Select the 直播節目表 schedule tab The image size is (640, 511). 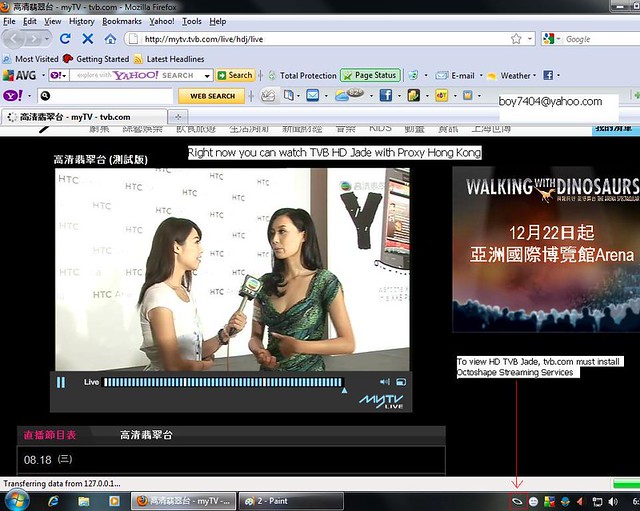coord(50,435)
